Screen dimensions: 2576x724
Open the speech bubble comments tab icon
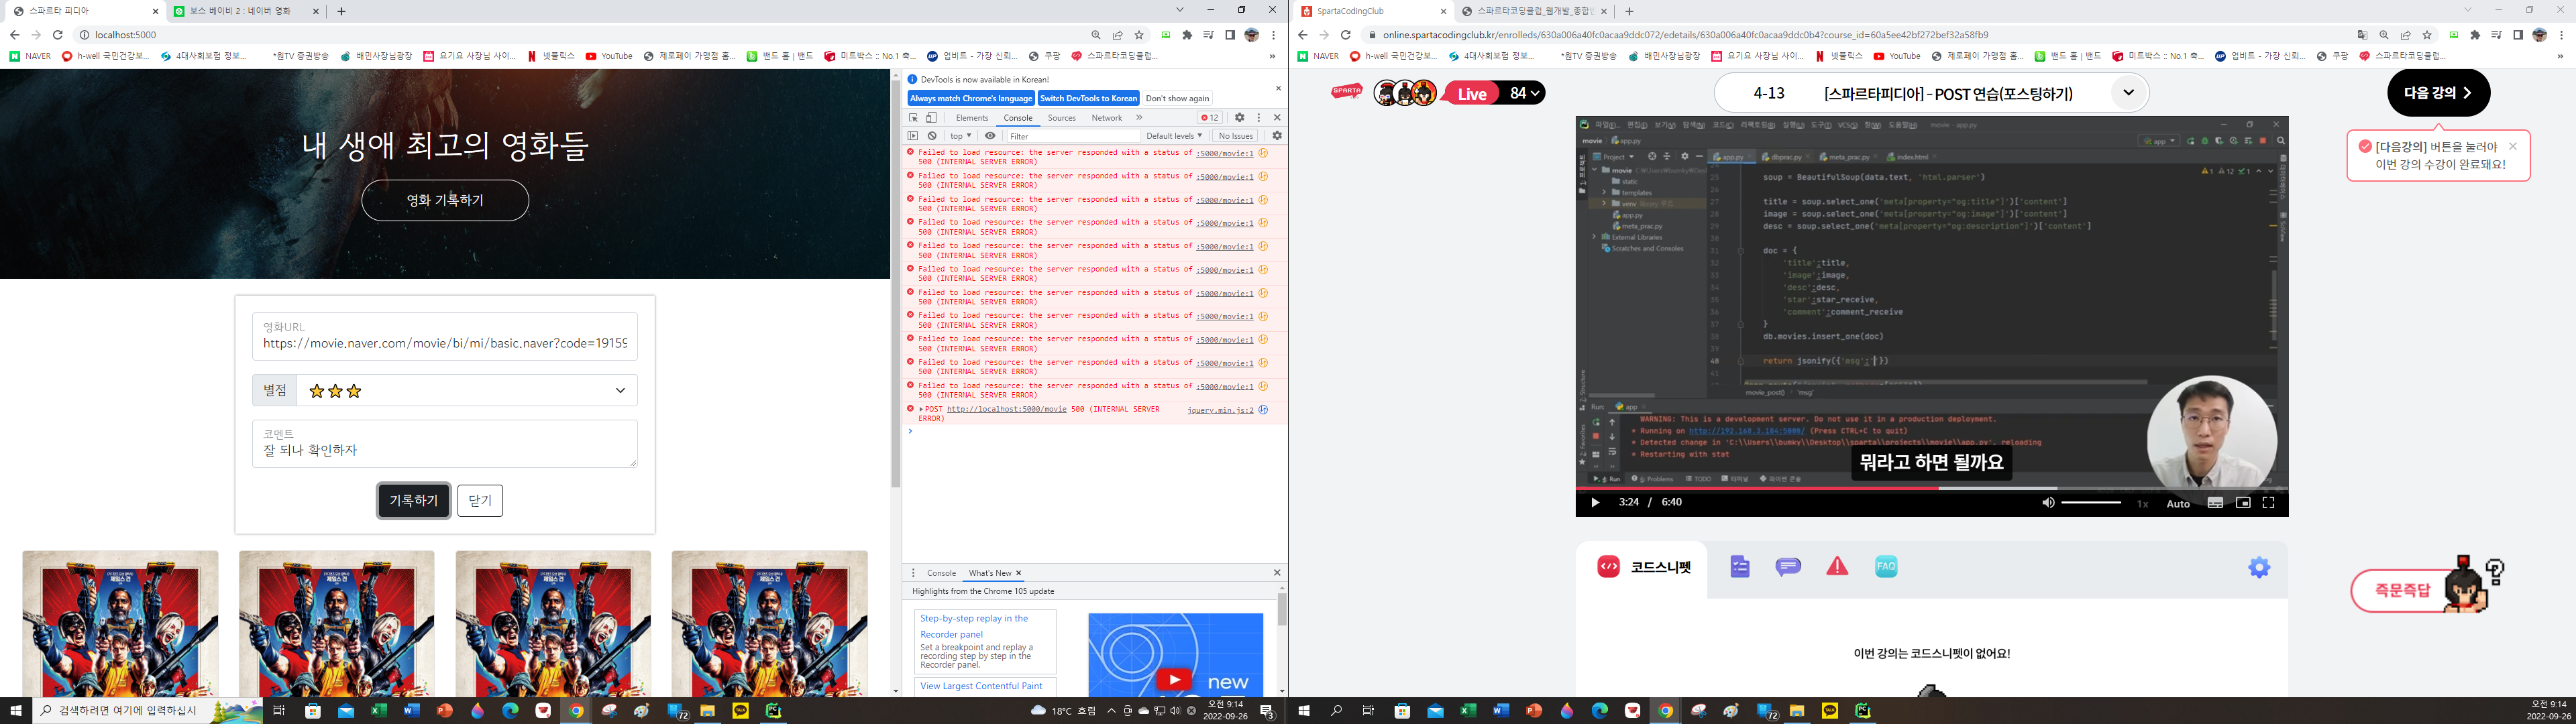(1788, 567)
